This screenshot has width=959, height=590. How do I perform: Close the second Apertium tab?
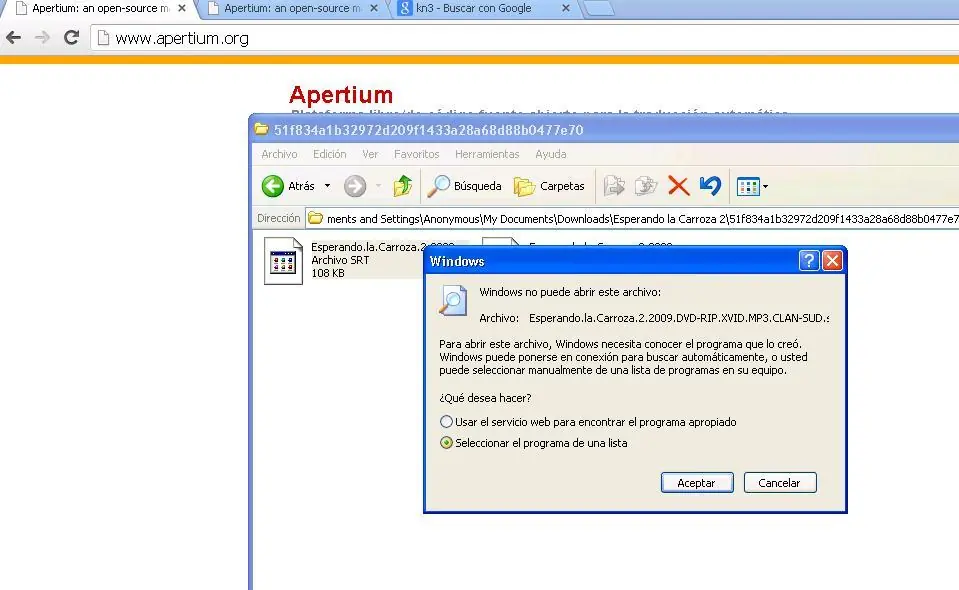tap(374, 9)
